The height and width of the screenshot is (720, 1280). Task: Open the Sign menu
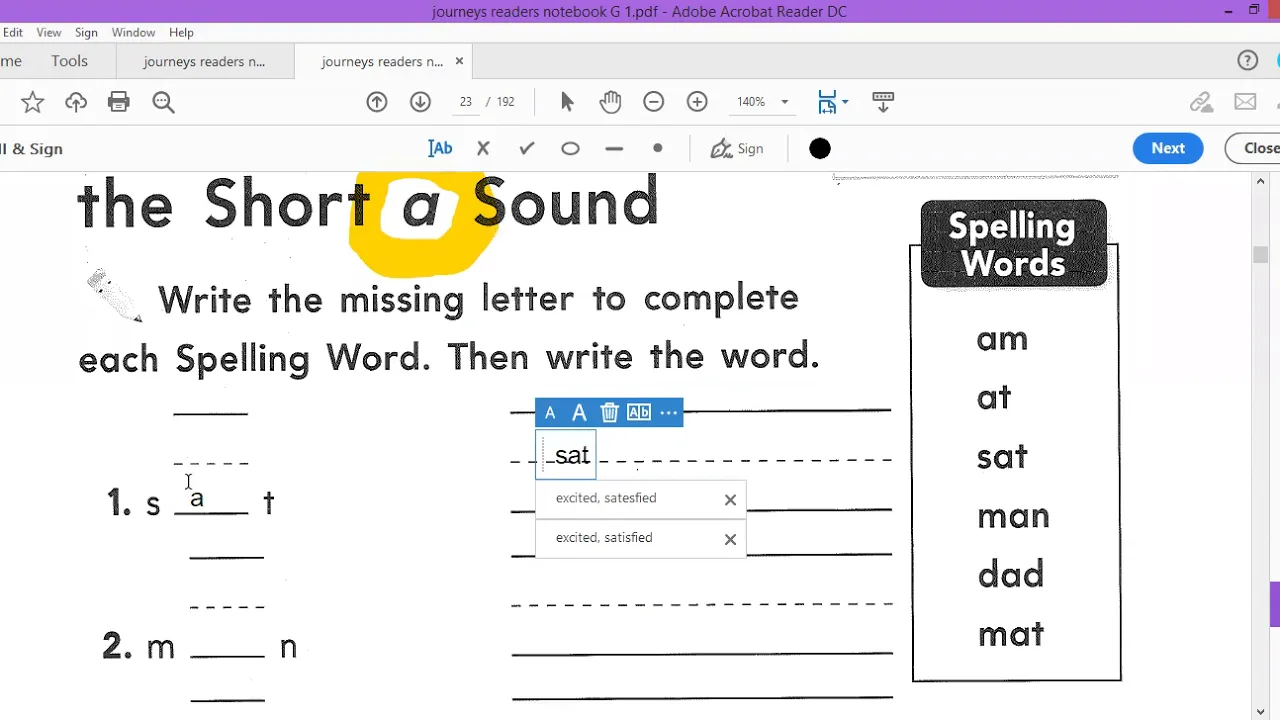click(86, 33)
